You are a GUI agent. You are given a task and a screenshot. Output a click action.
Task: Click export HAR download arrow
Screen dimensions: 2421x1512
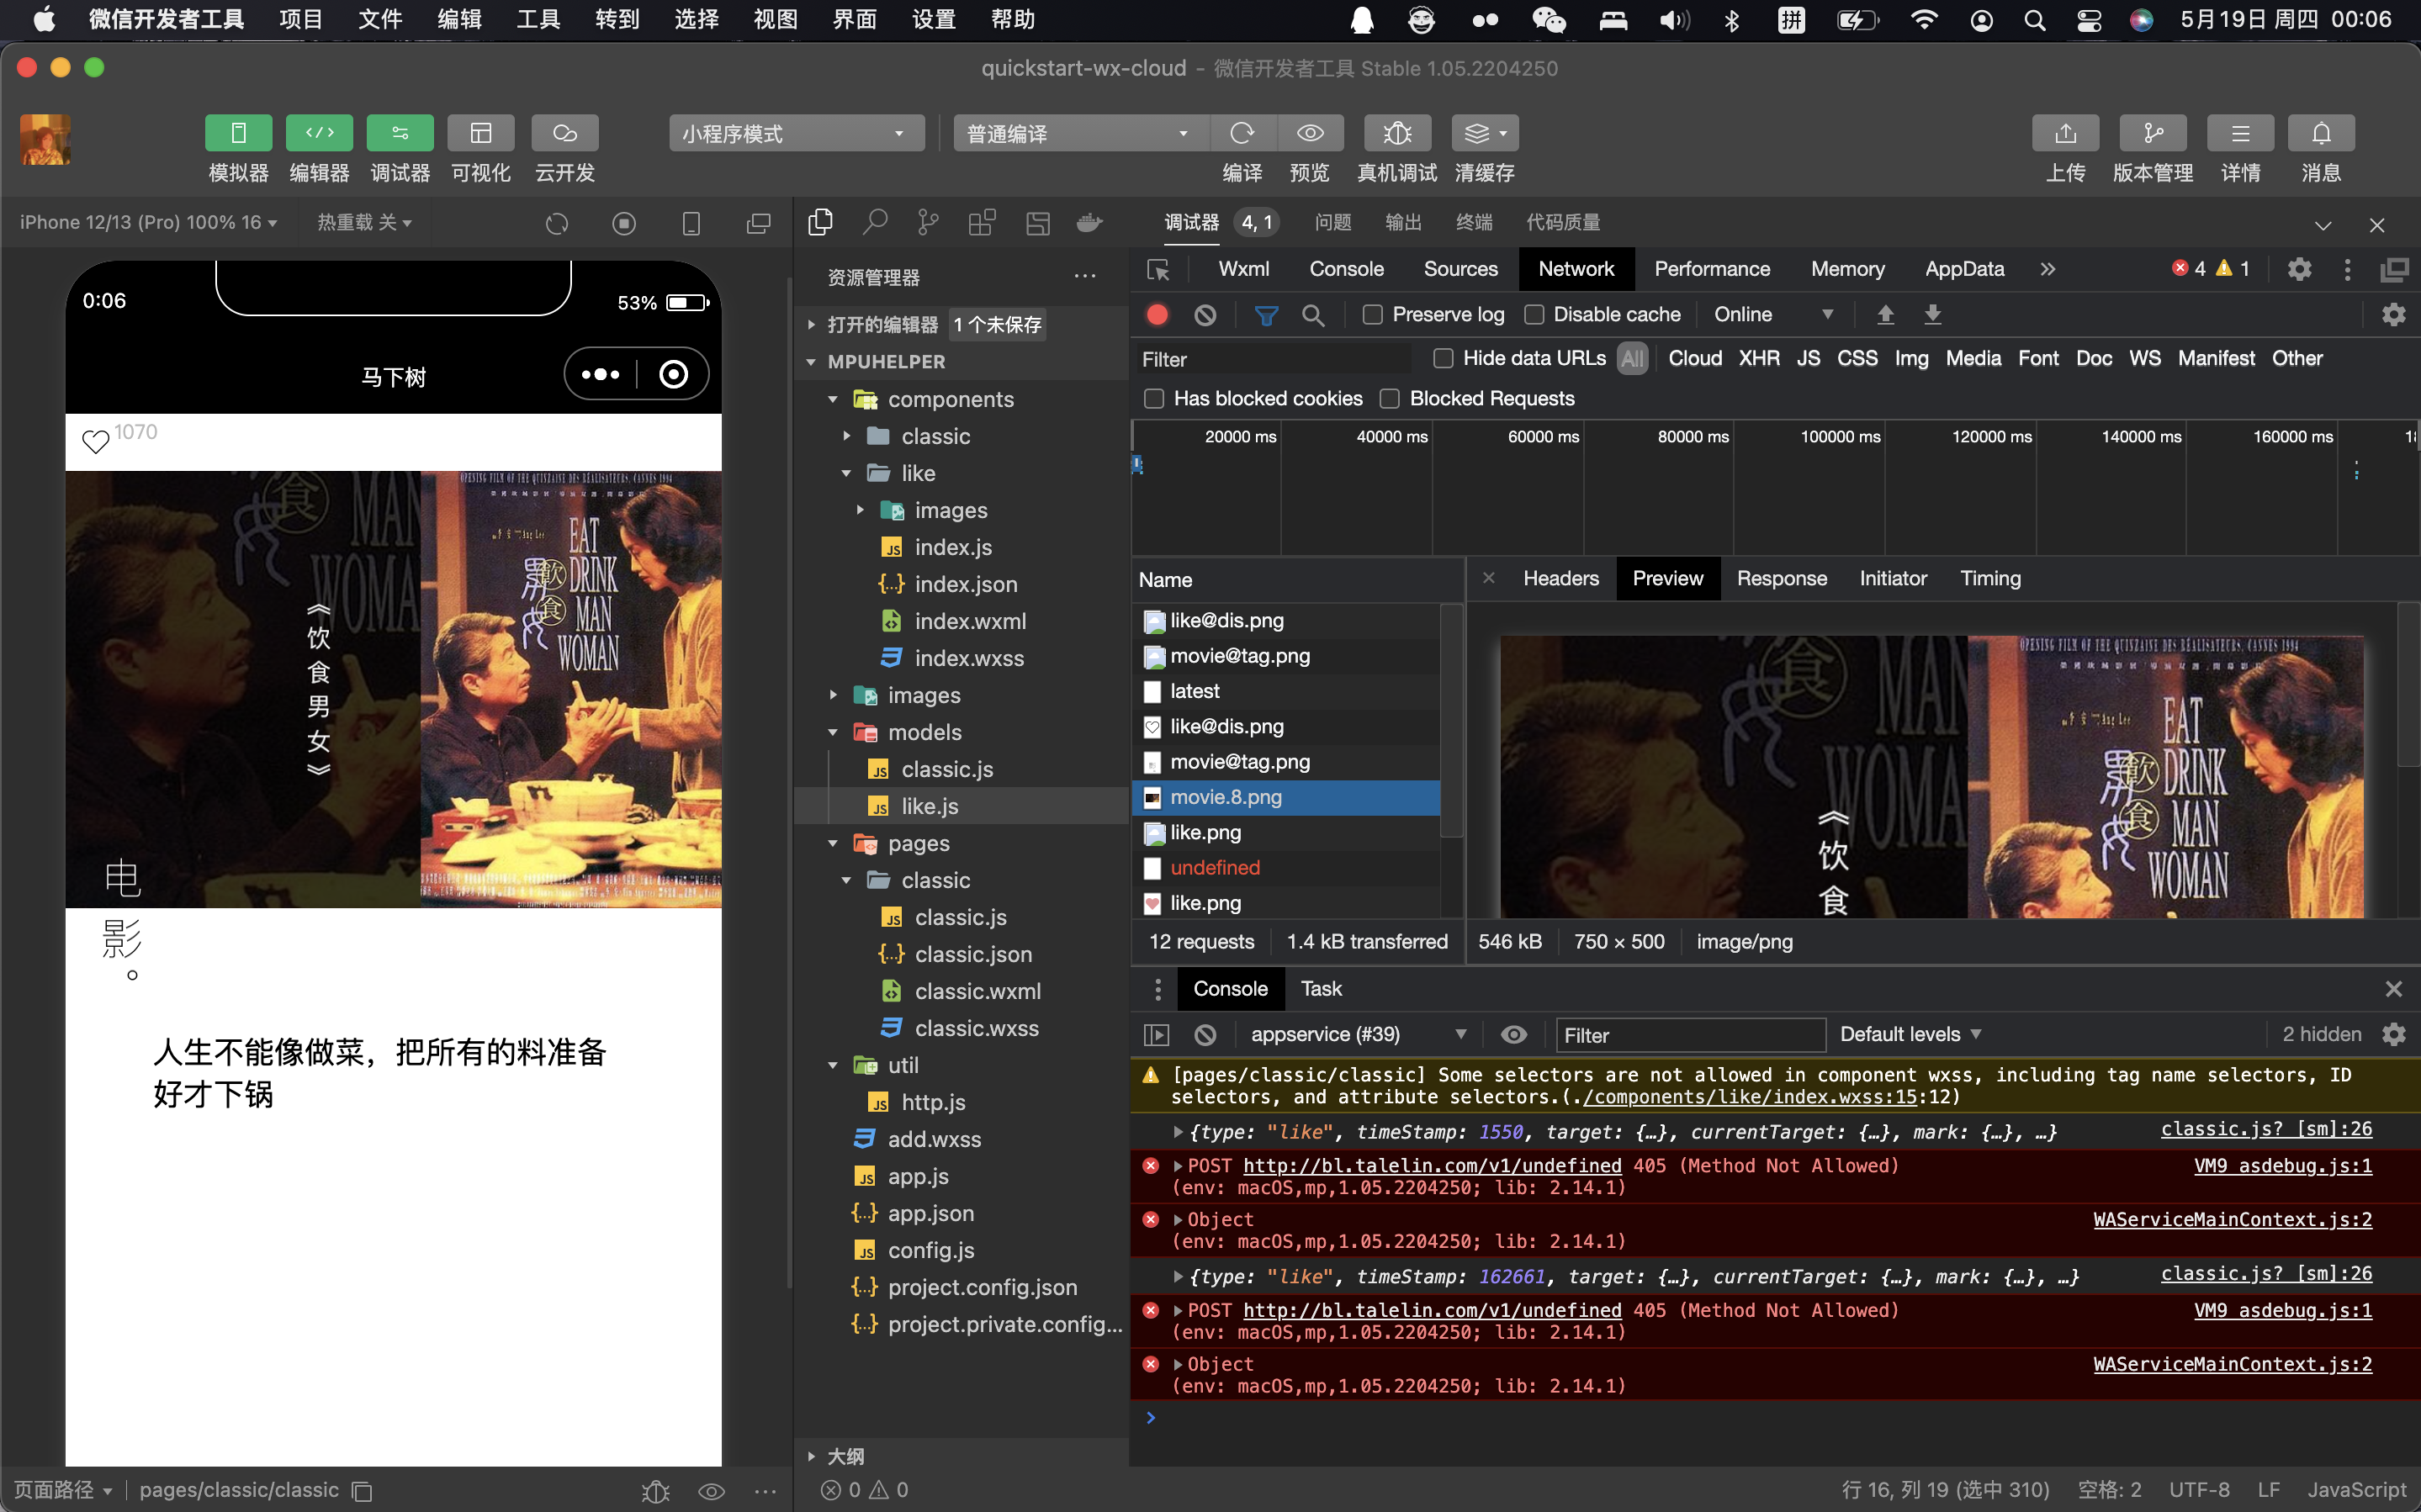tap(1933, 315)
